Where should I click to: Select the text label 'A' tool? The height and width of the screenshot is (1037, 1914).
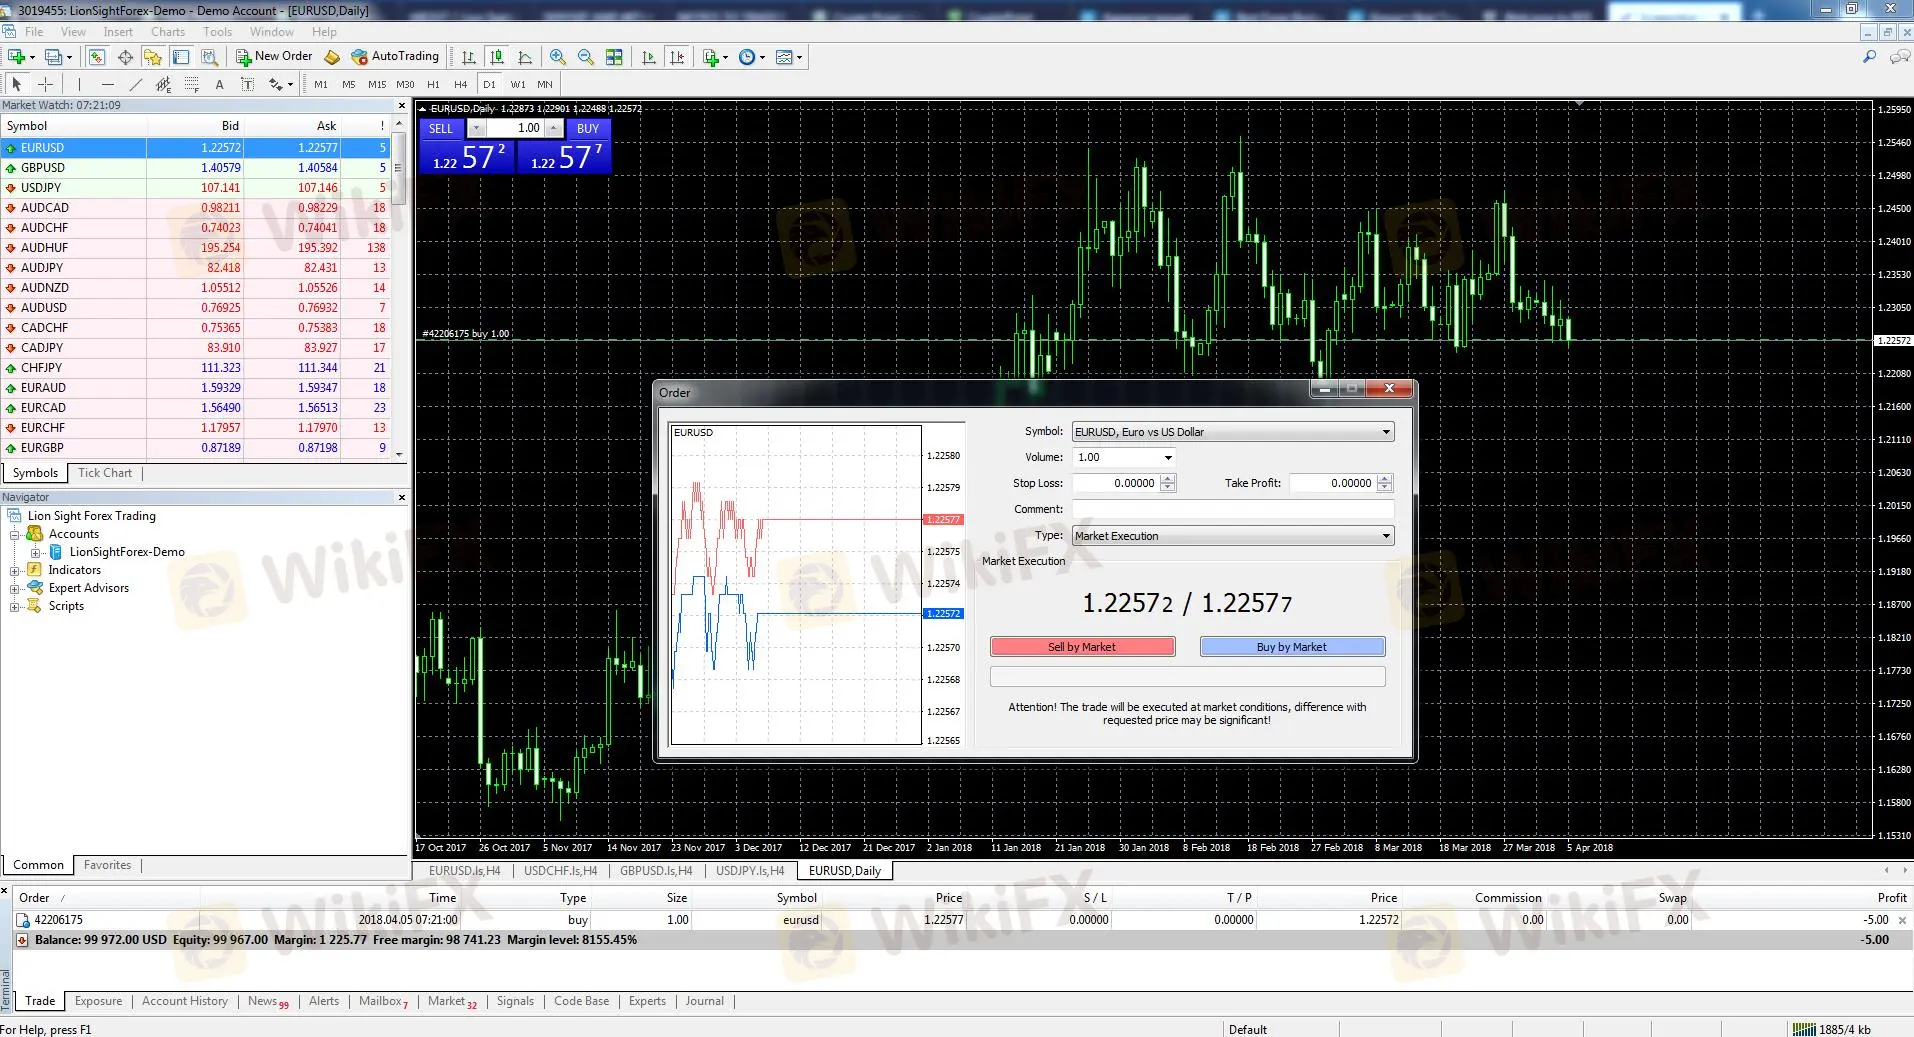(x=219, y=85)
